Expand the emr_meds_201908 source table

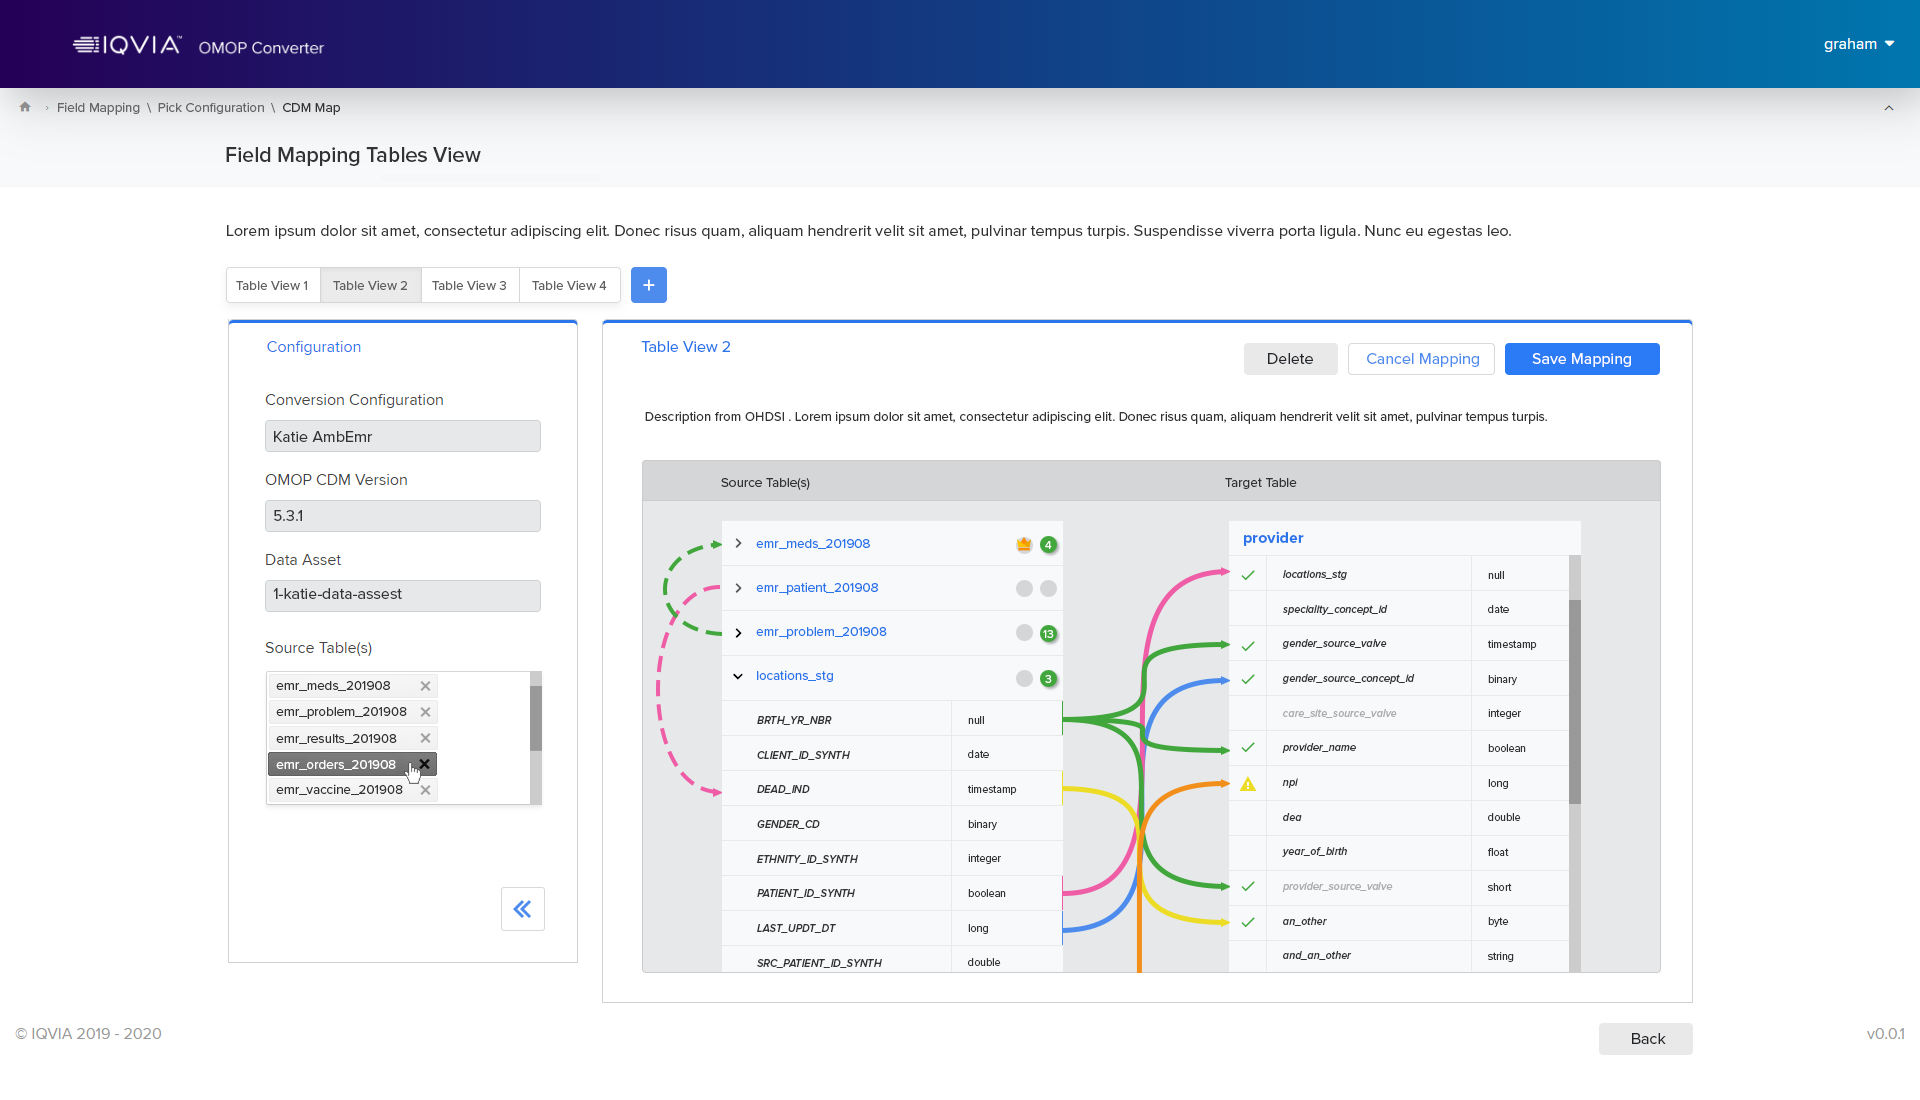point(738,544)
